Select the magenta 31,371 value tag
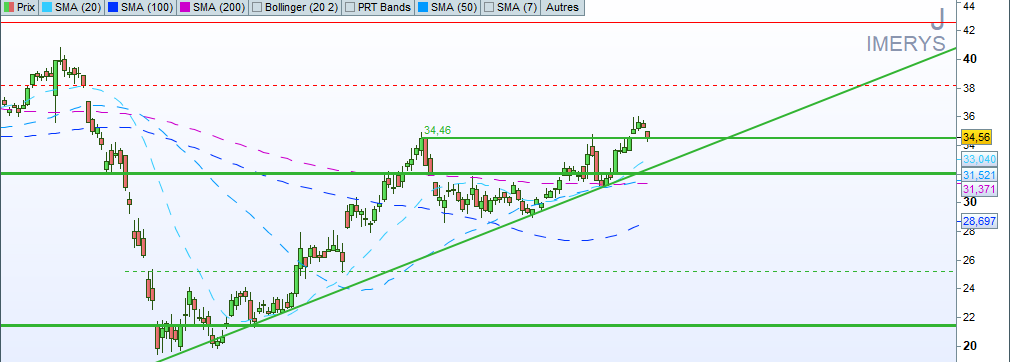 (979, 190)
